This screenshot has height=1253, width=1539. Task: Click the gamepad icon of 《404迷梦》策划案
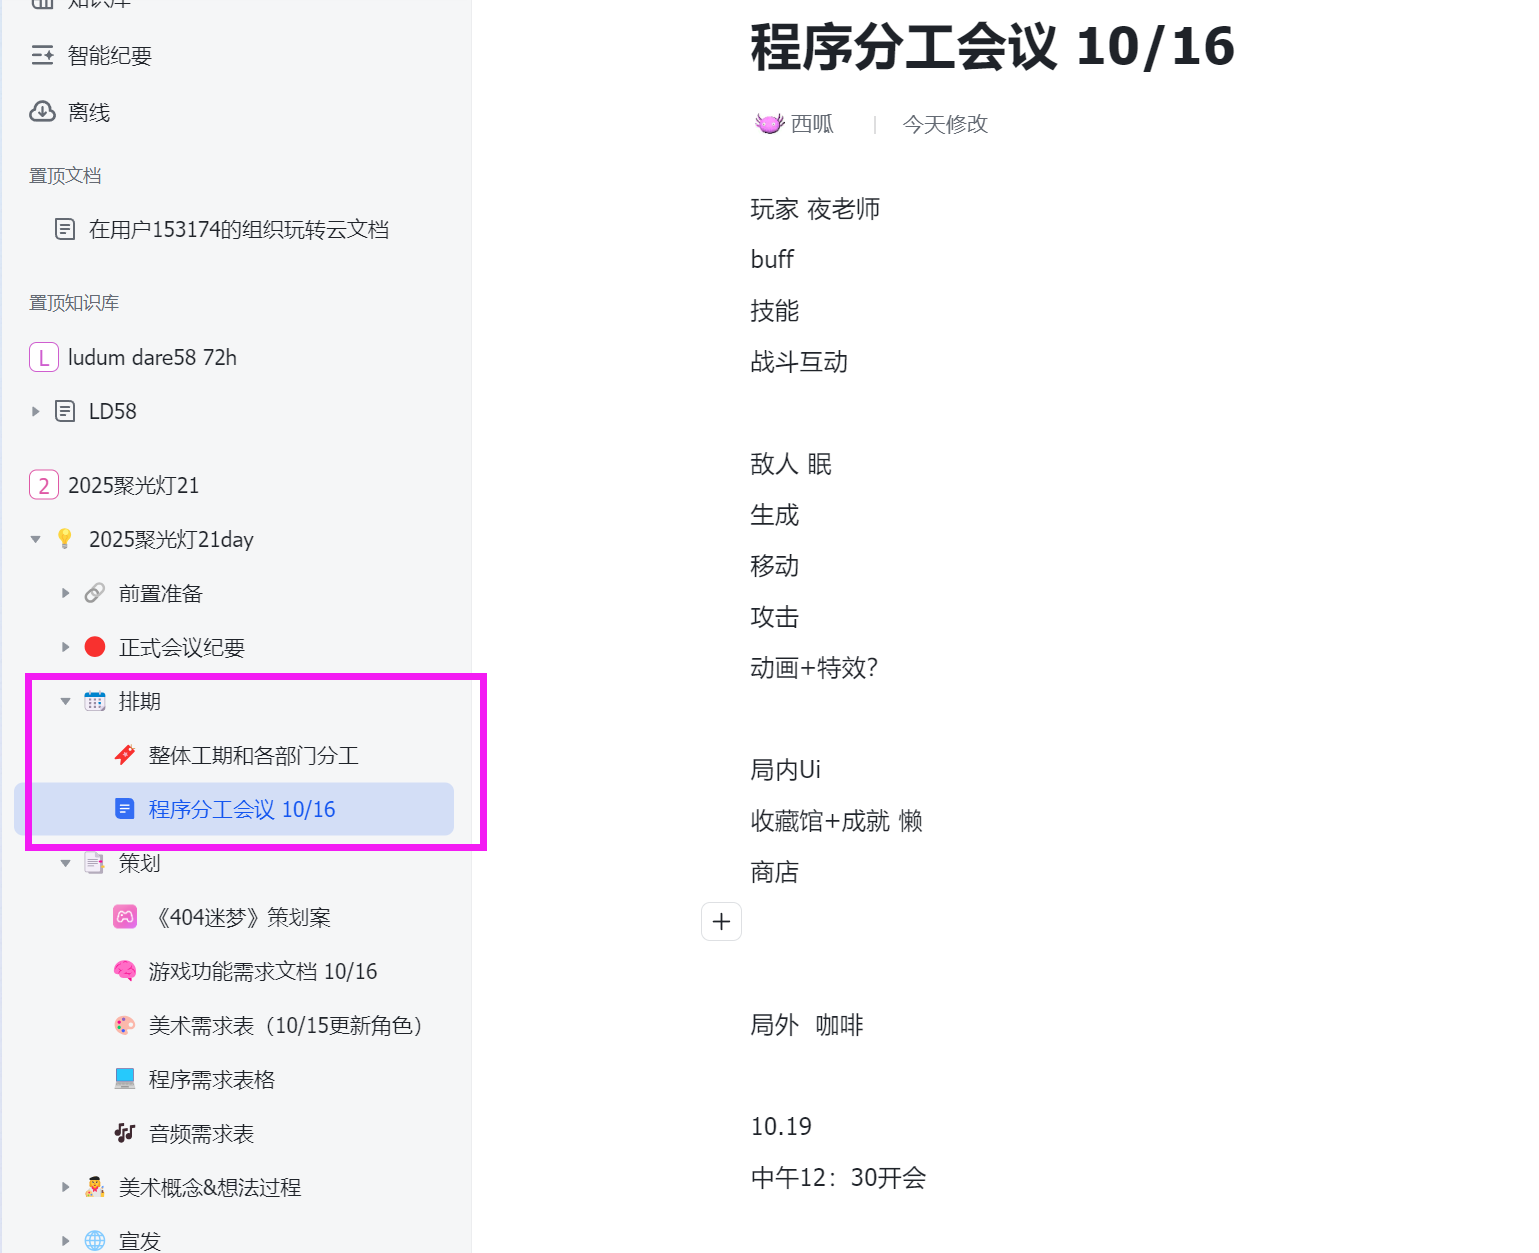[x=125, y=917]
